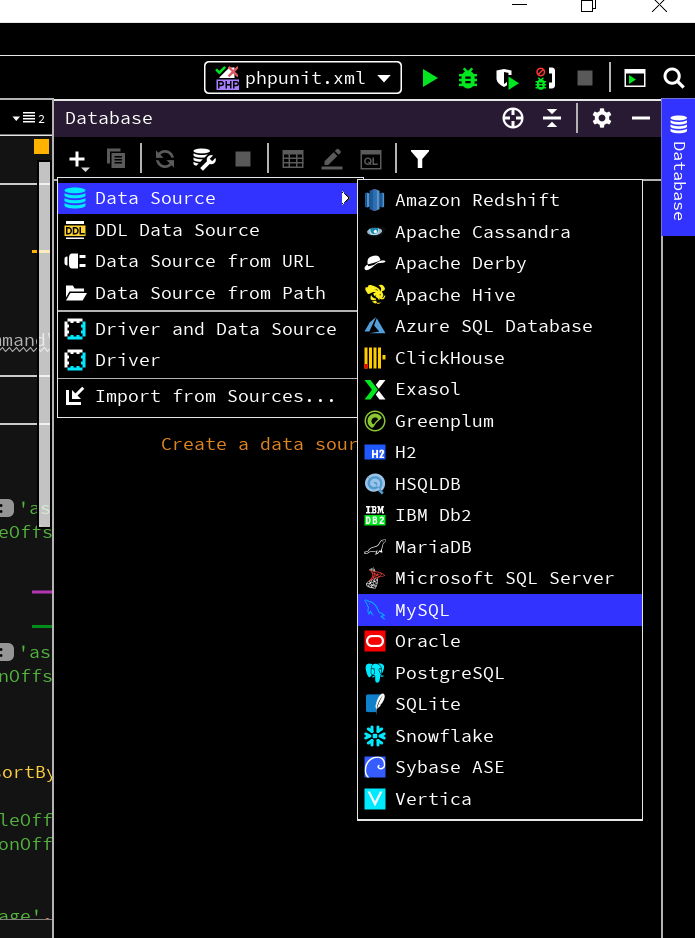Open Search Everywhere magnifier icon
This screenshot has width=695, height=938.
click(673, 78)
